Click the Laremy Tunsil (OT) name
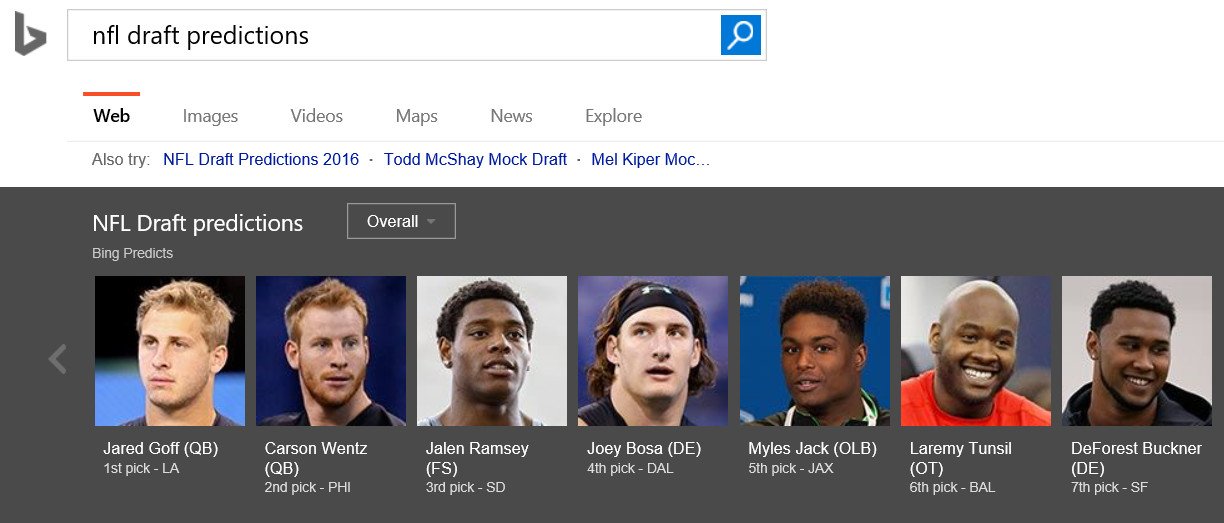This screenshot has height=523, width=1224. [x=961, y=458]
